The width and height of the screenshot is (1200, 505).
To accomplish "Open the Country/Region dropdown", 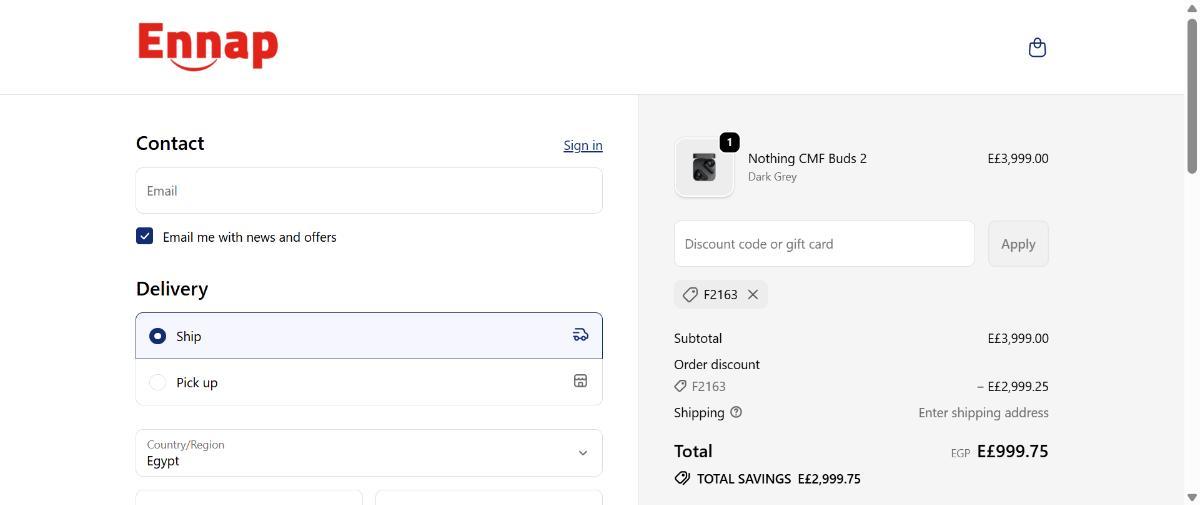I will (368, 453).
